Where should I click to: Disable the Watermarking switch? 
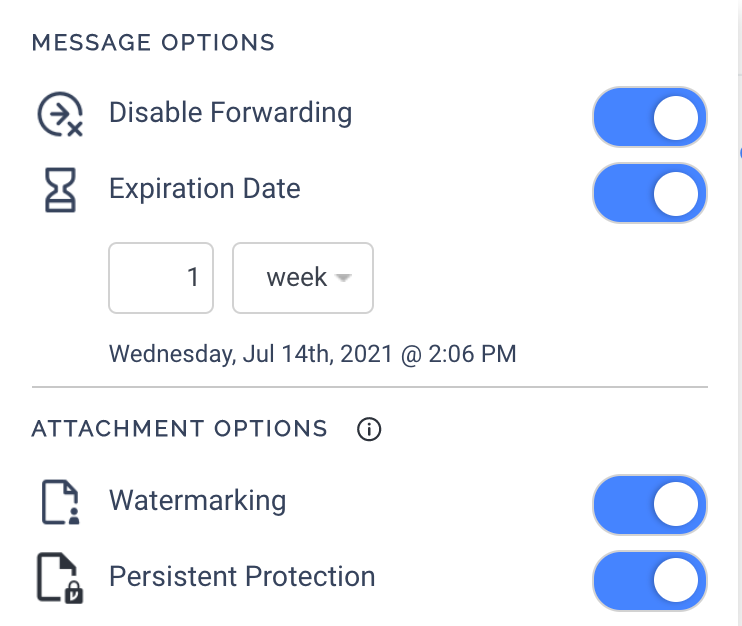(x=650, y=505)
